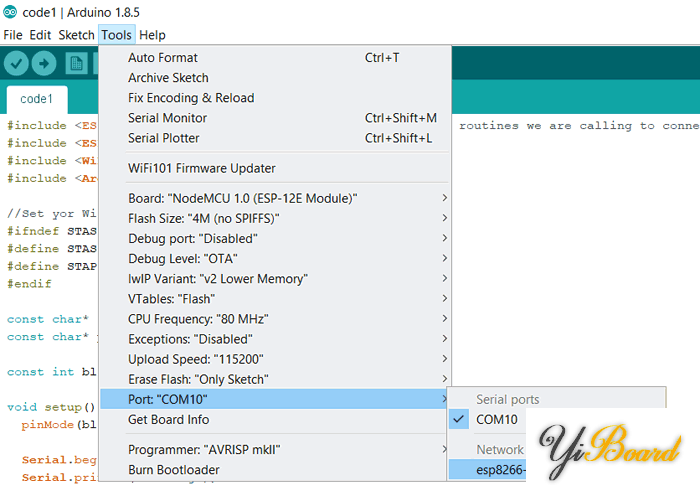Click Burn Bootloader
The image size is (700, 501).
pyautogui.click(x=275, y=470)
